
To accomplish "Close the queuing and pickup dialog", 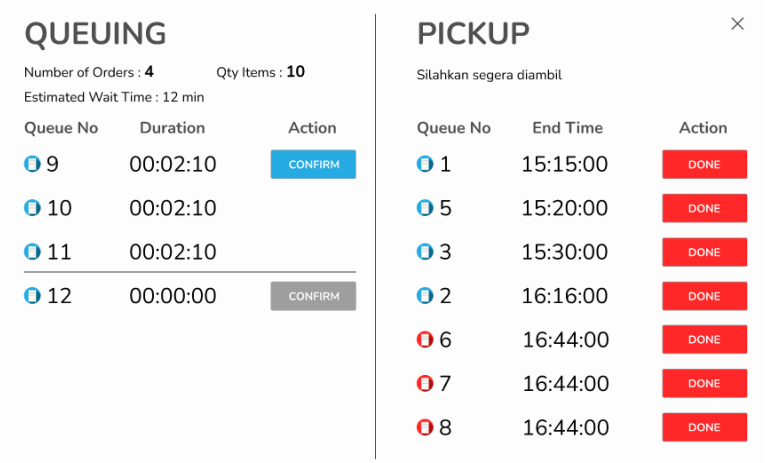I will (737, 24).
